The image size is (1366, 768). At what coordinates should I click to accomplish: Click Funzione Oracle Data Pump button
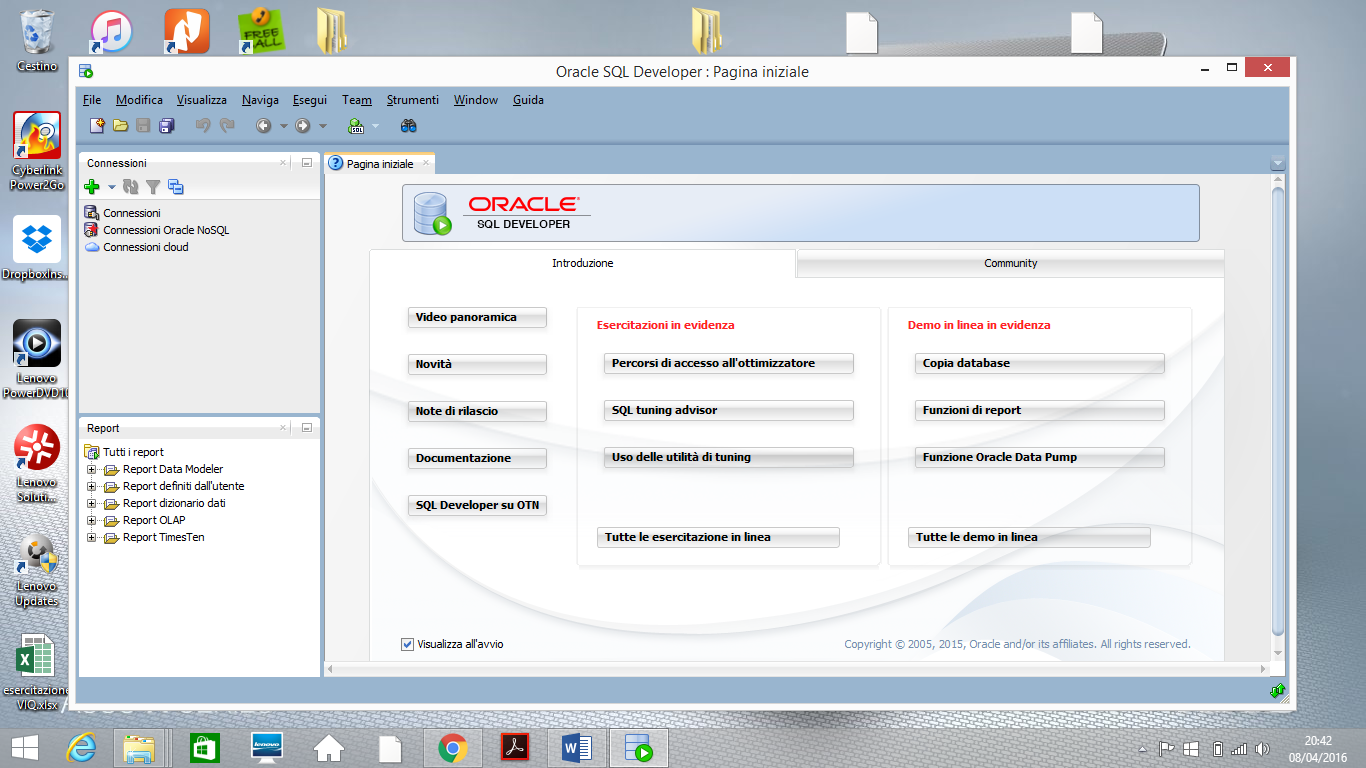1040,457
